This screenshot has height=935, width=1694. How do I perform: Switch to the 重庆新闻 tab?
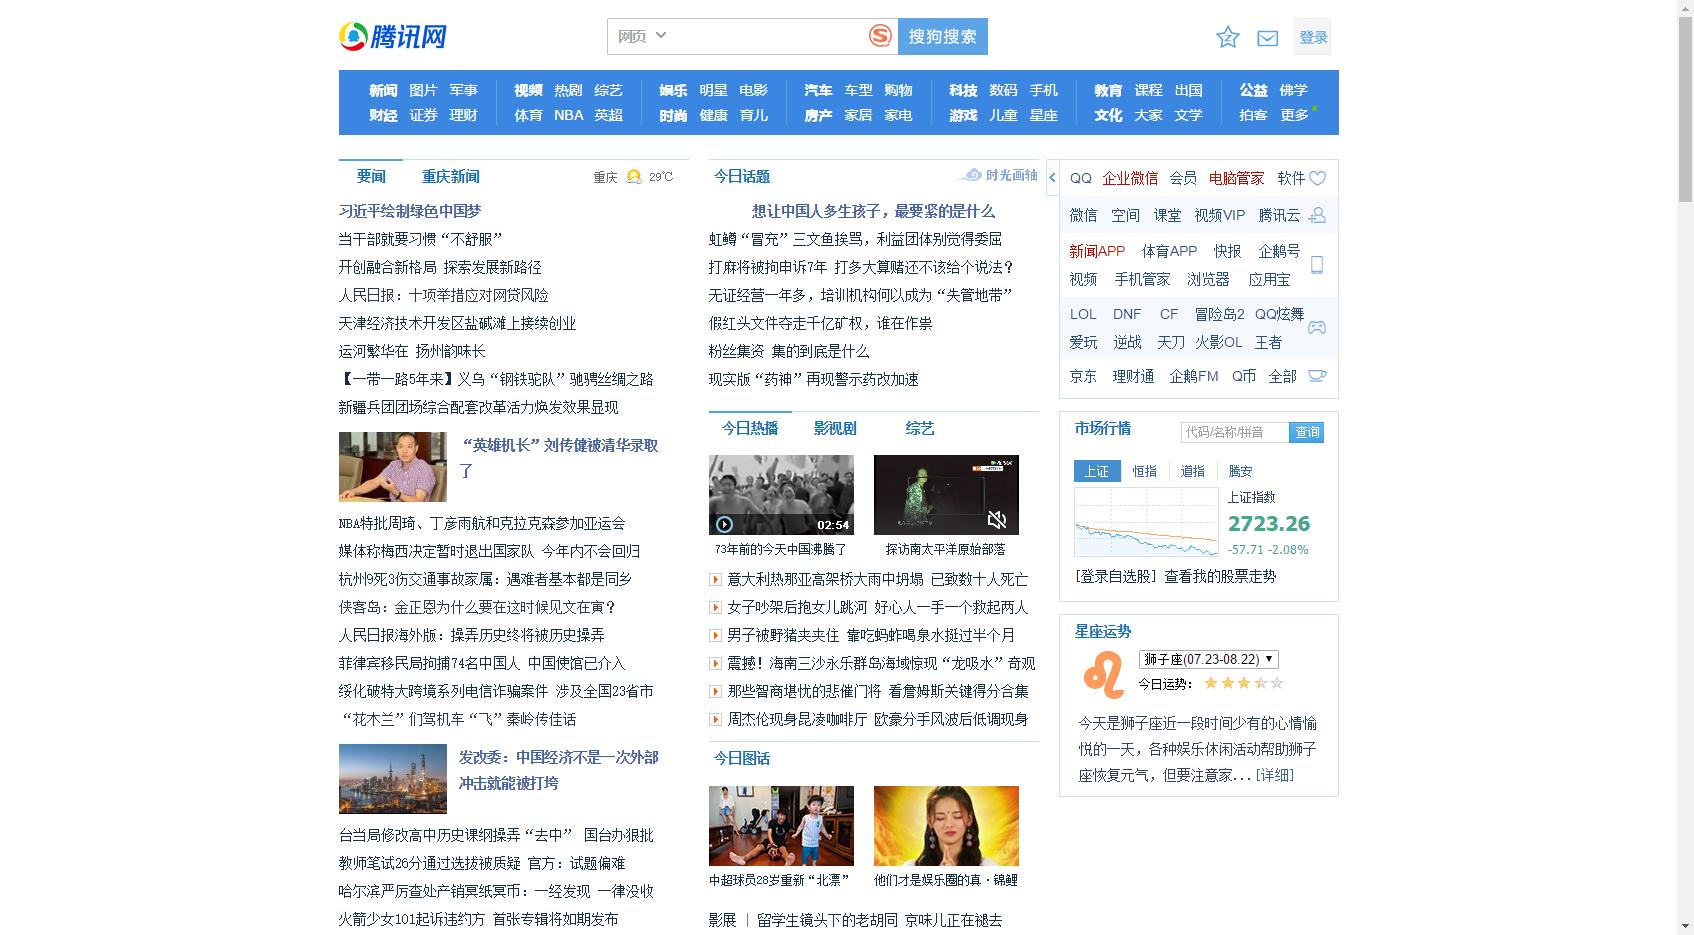pyautogui.click(x=450, y=176)
